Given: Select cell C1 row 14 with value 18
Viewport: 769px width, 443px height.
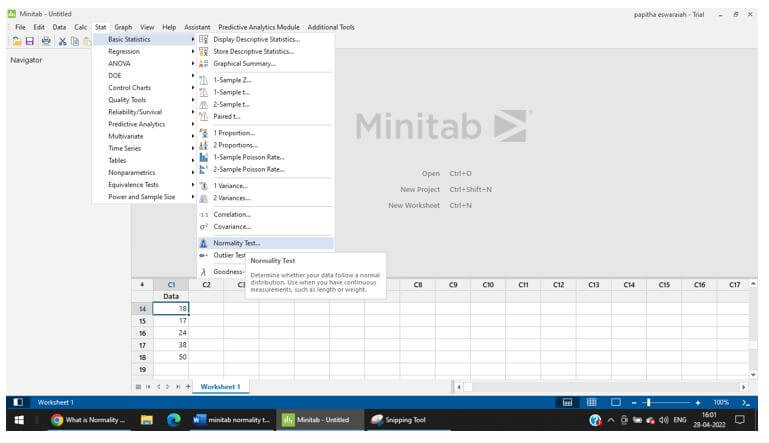Looking at the screenshot, I should click(x=171, y=309).
